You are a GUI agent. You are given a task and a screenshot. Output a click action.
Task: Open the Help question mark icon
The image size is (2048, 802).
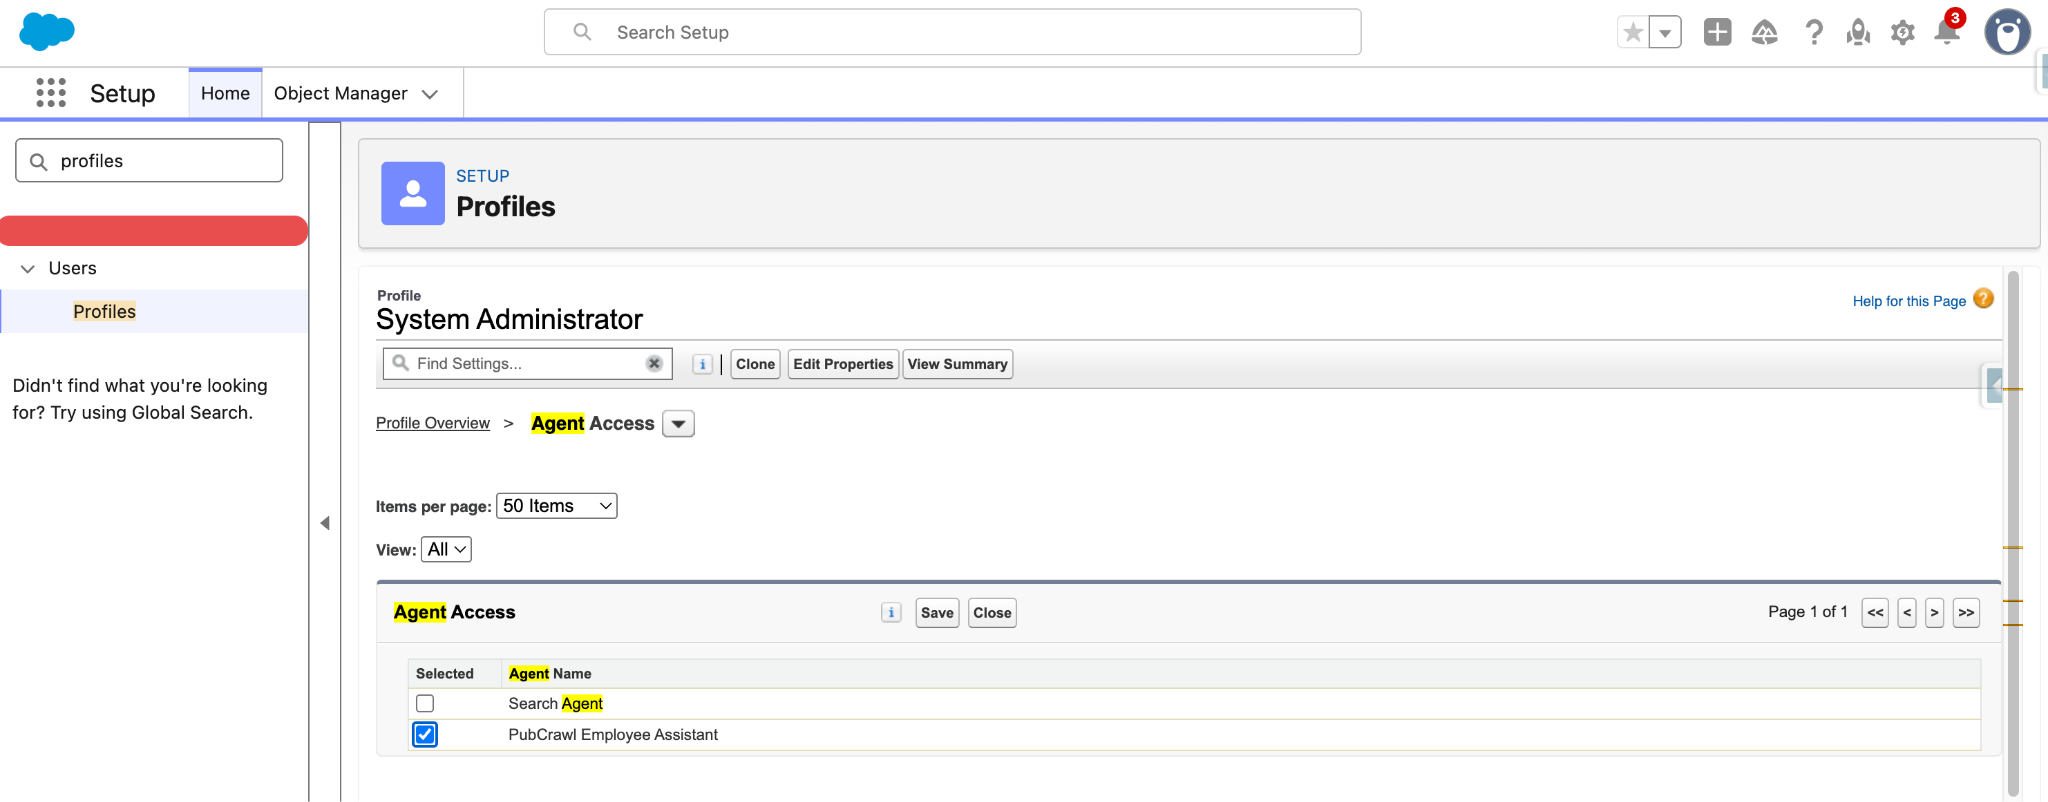1813,32
